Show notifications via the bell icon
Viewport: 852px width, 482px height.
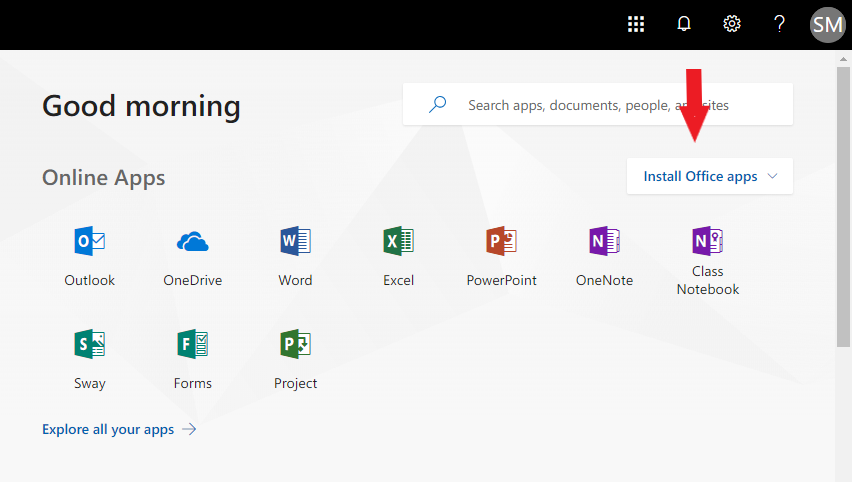[684, 25]
